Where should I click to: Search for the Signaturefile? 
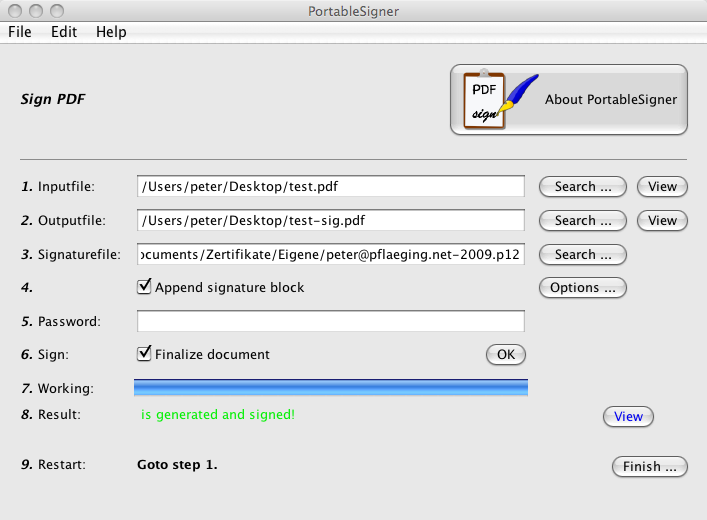tap(583, 255)
